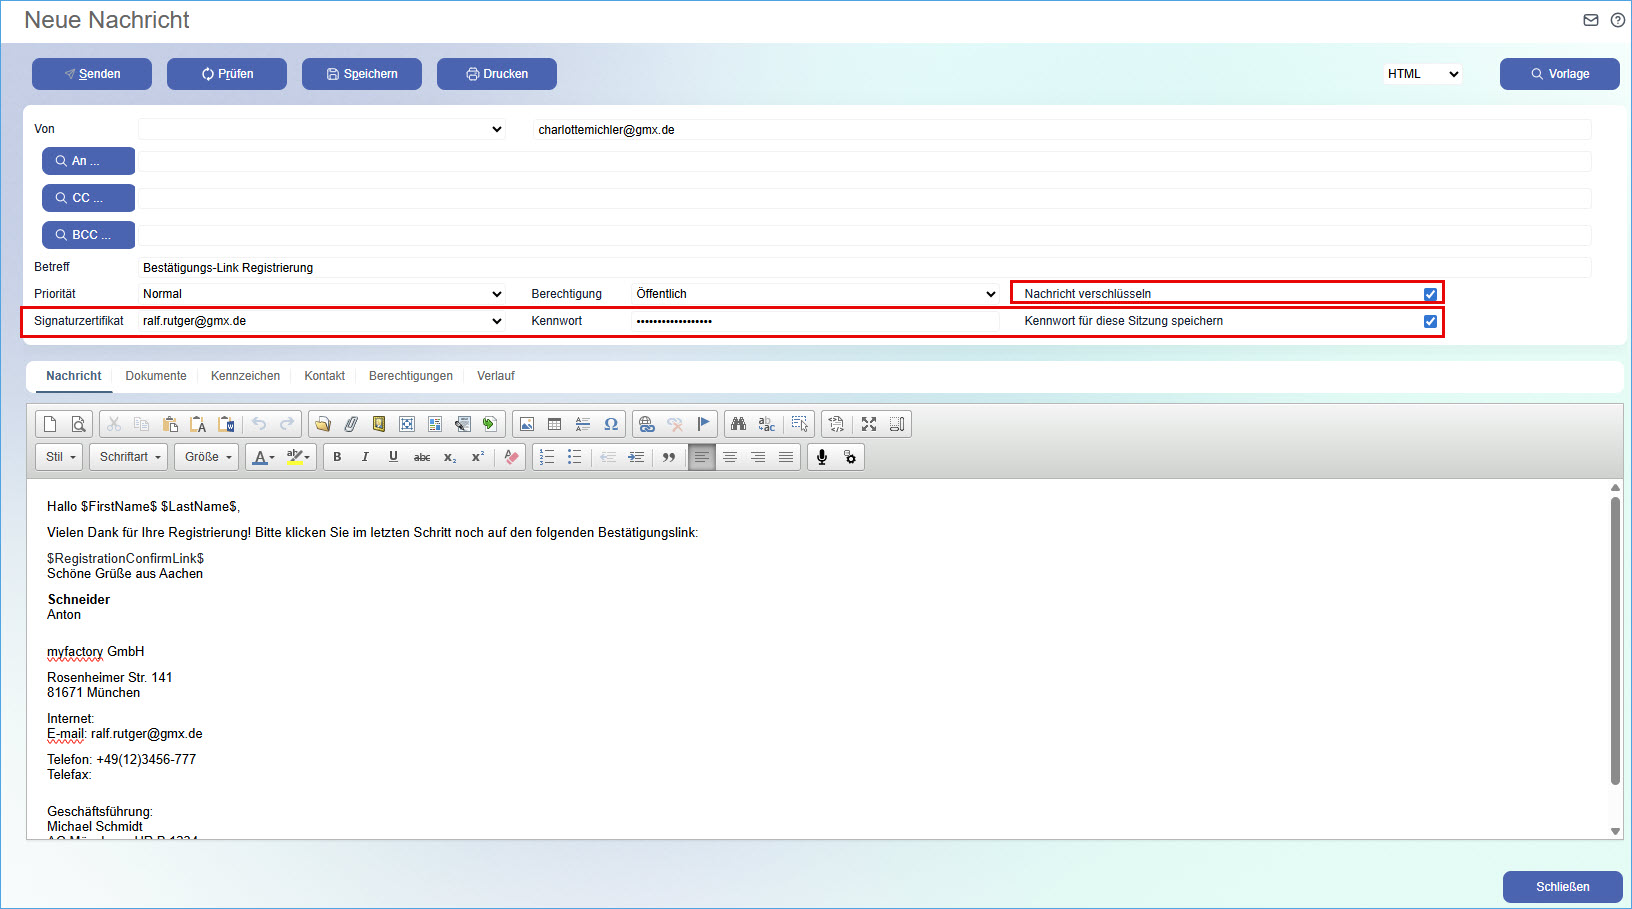Screen dimensions: 1632x909
Task: Click the find binoculars icon
Action: [x=738, y=424]
